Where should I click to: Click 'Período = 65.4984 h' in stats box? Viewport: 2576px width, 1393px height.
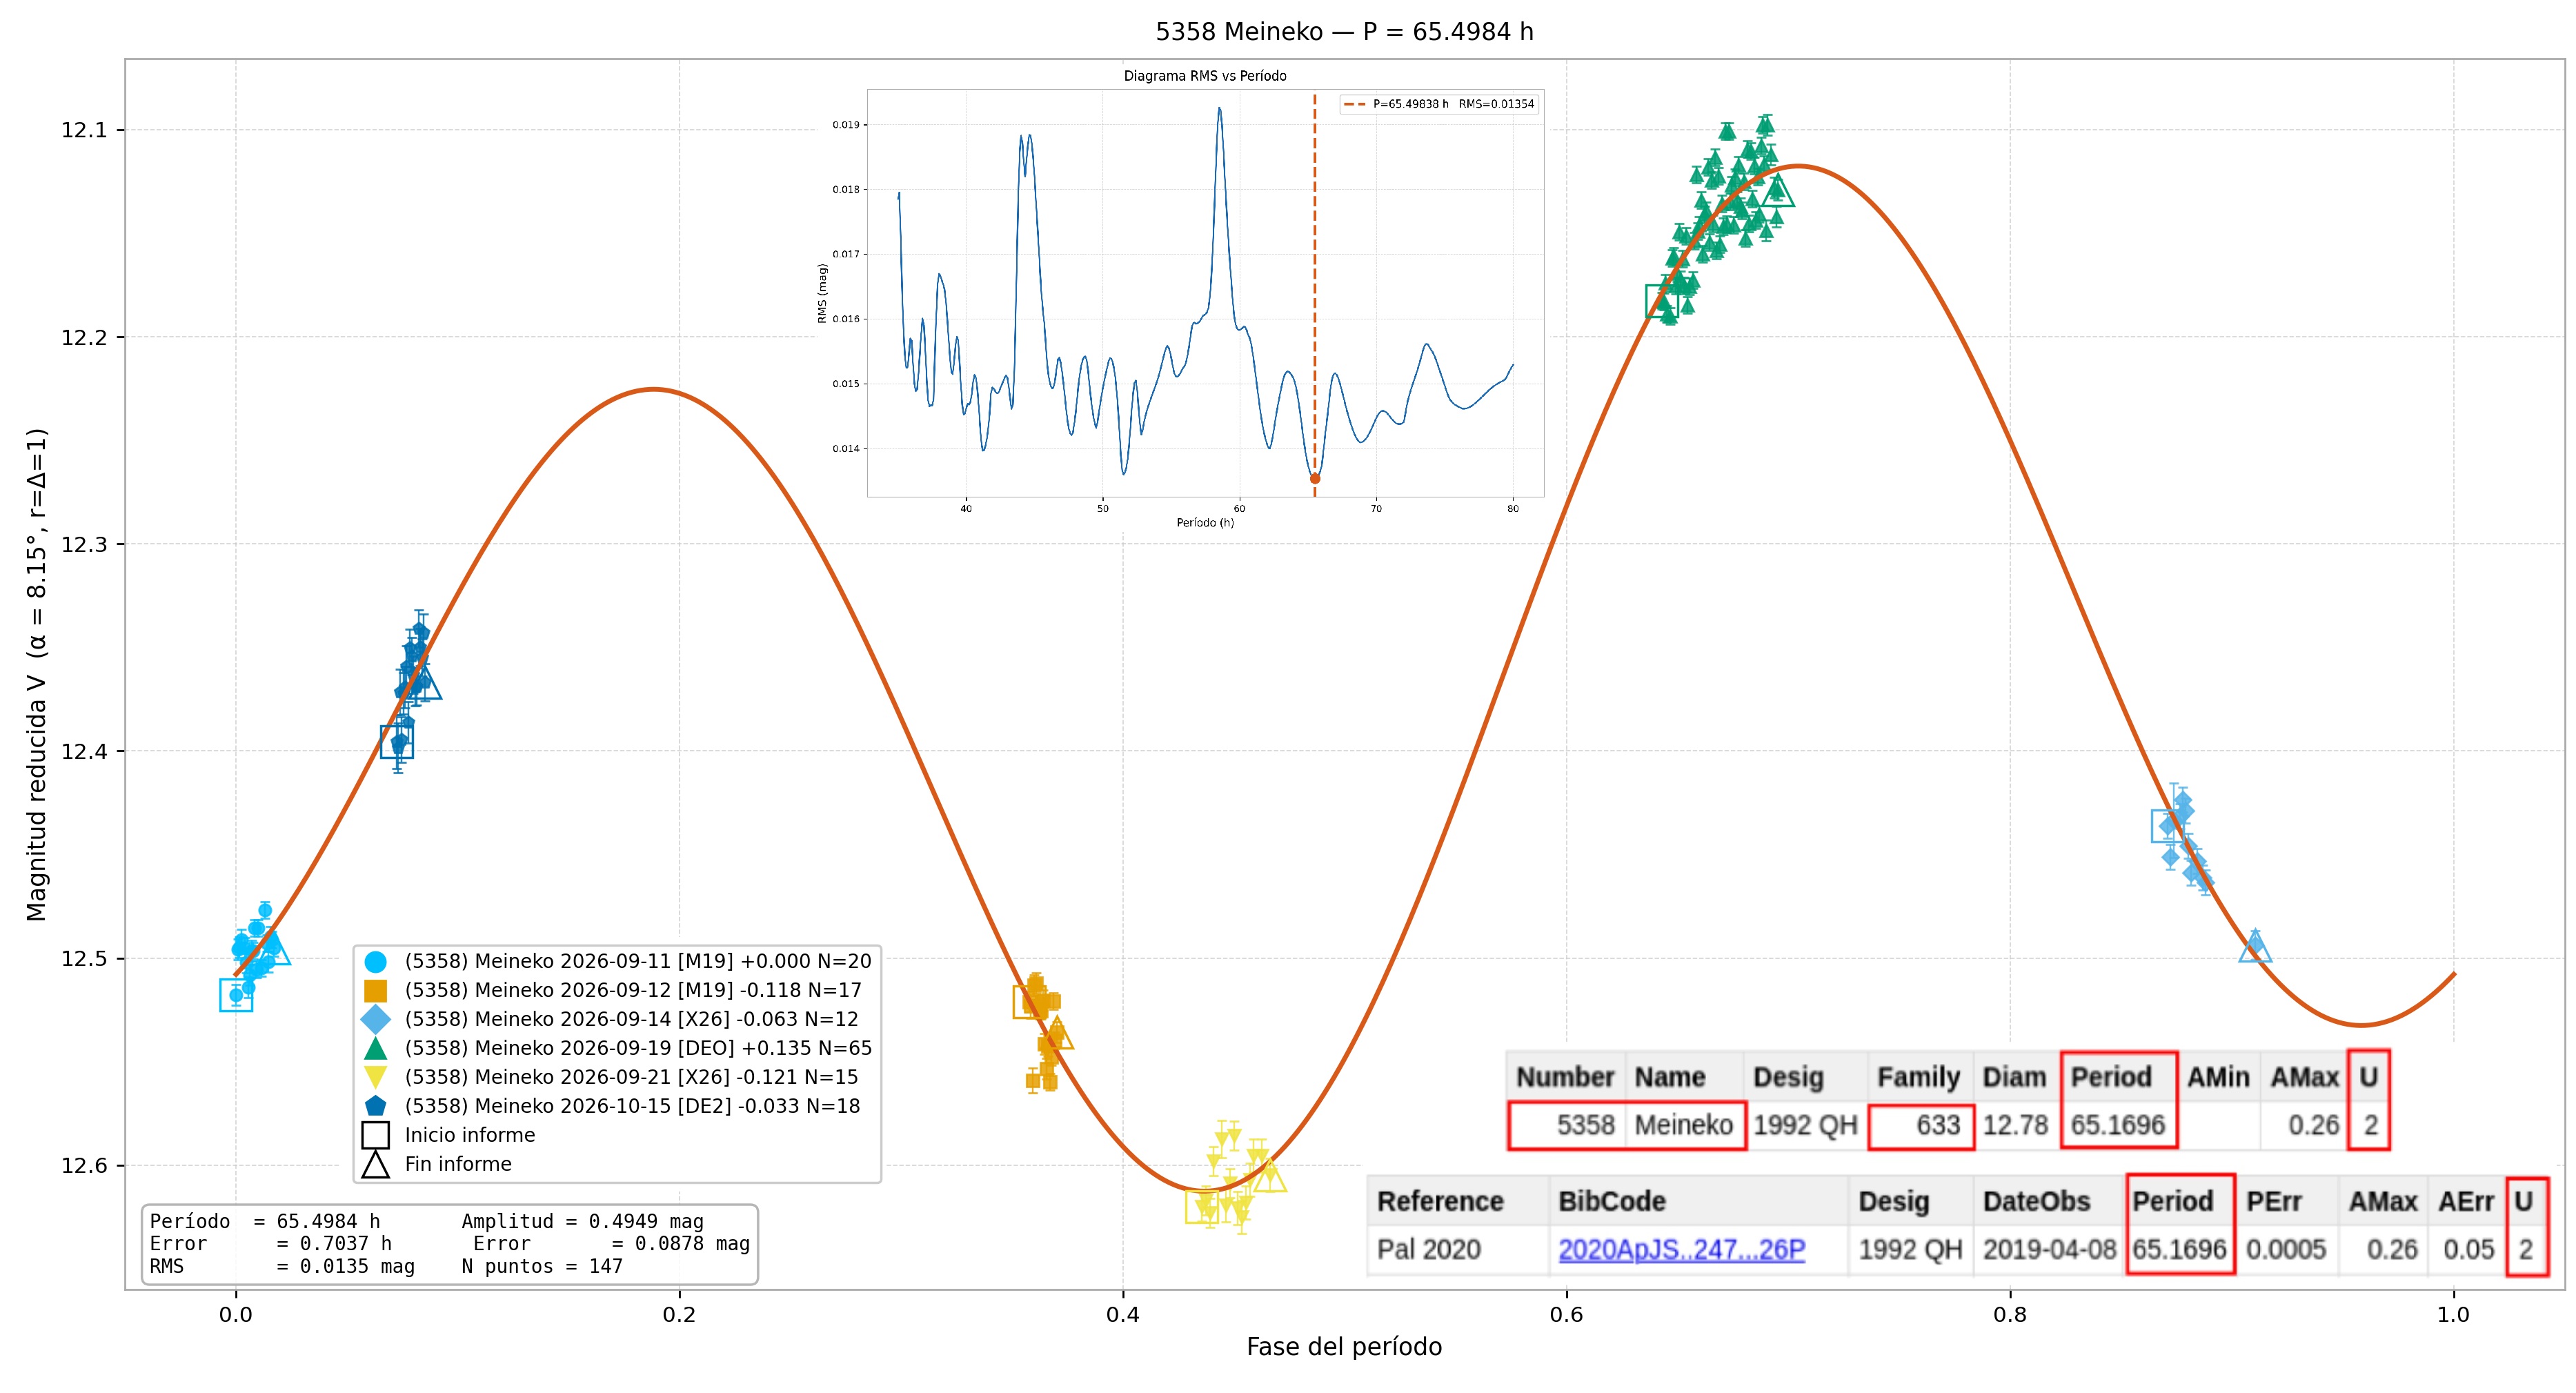click(265, 1222)
